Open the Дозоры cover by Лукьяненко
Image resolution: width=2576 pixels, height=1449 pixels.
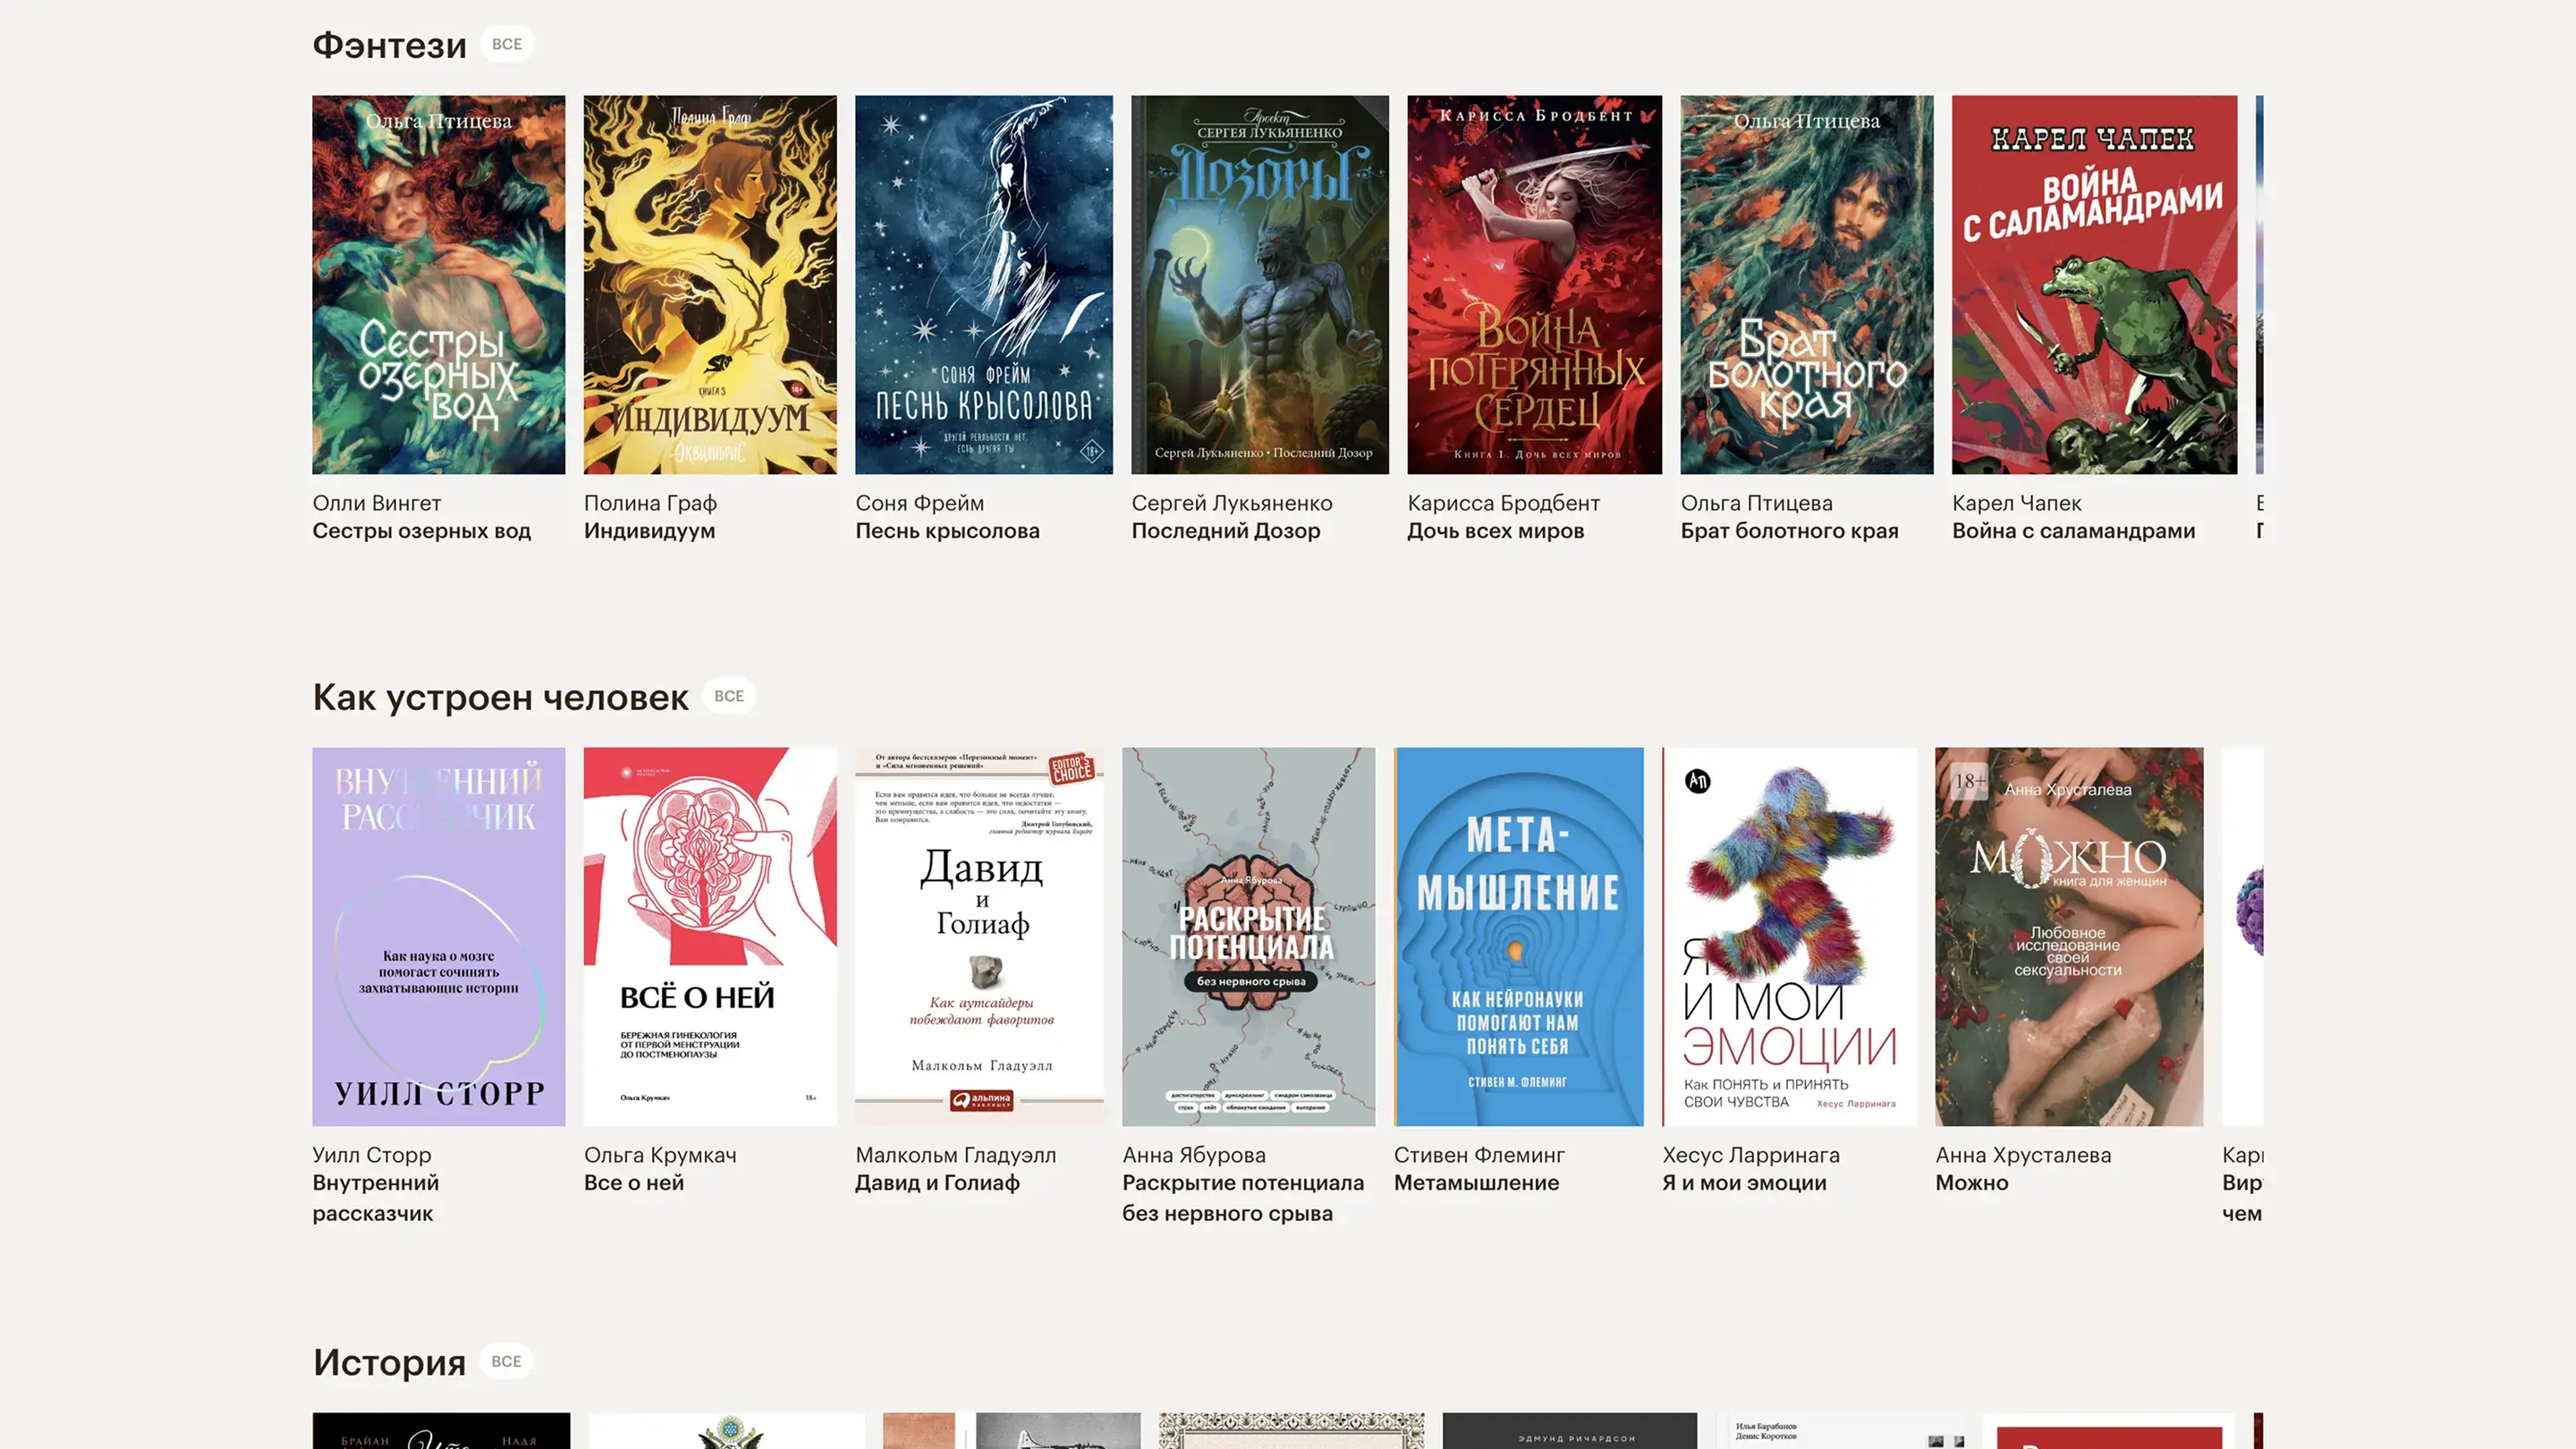(x=1259, y=285)
